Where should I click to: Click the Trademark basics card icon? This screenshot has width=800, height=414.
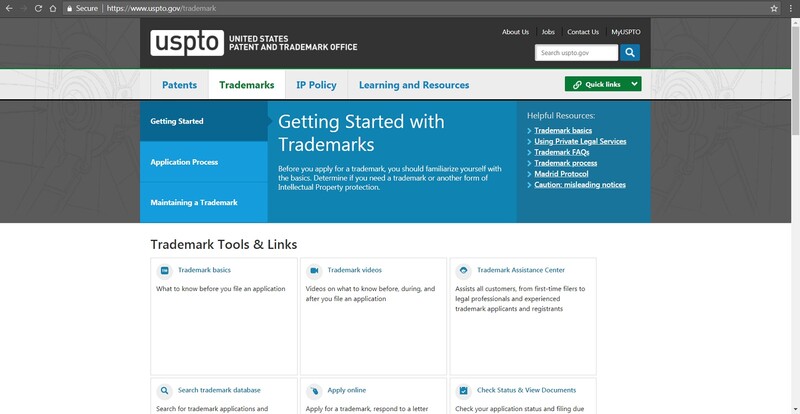tap(164, 271)
